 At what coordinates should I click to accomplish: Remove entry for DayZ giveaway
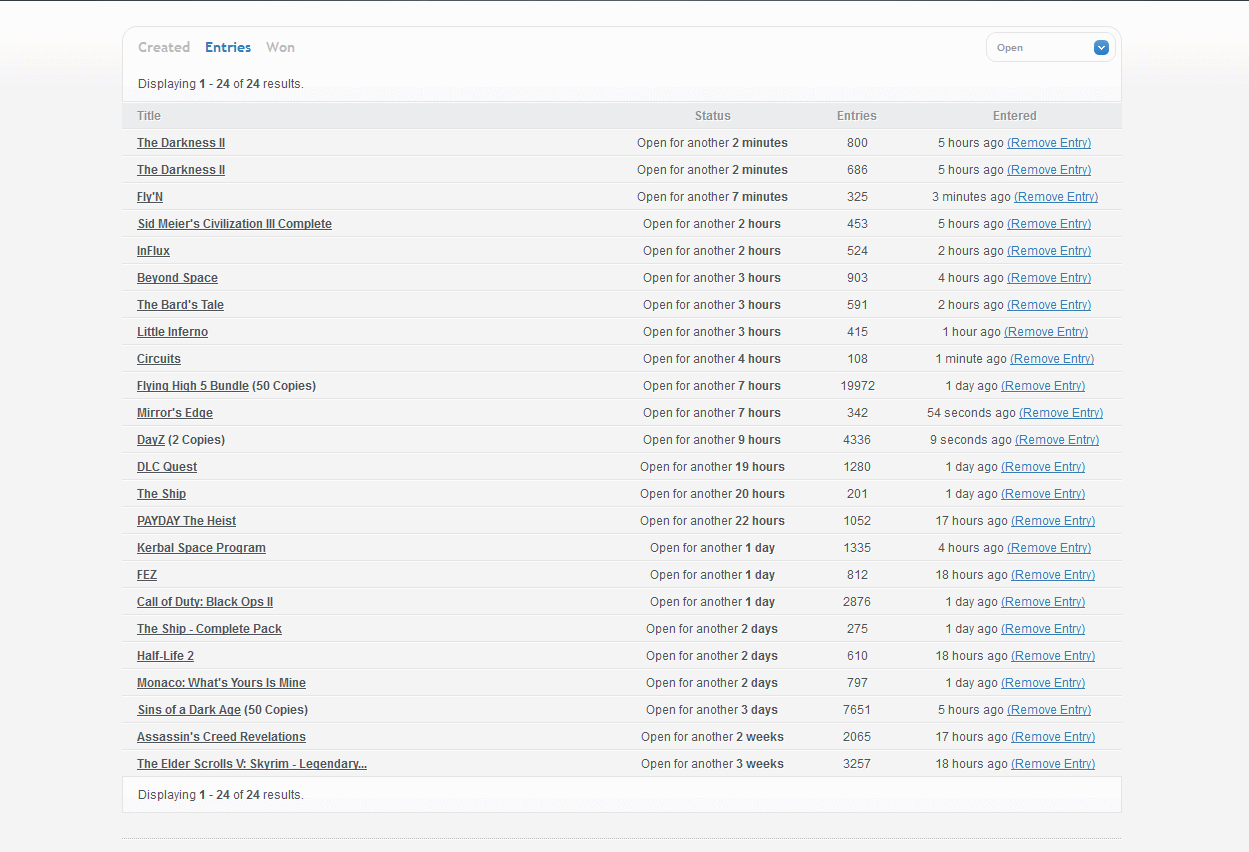[1057, 440]
